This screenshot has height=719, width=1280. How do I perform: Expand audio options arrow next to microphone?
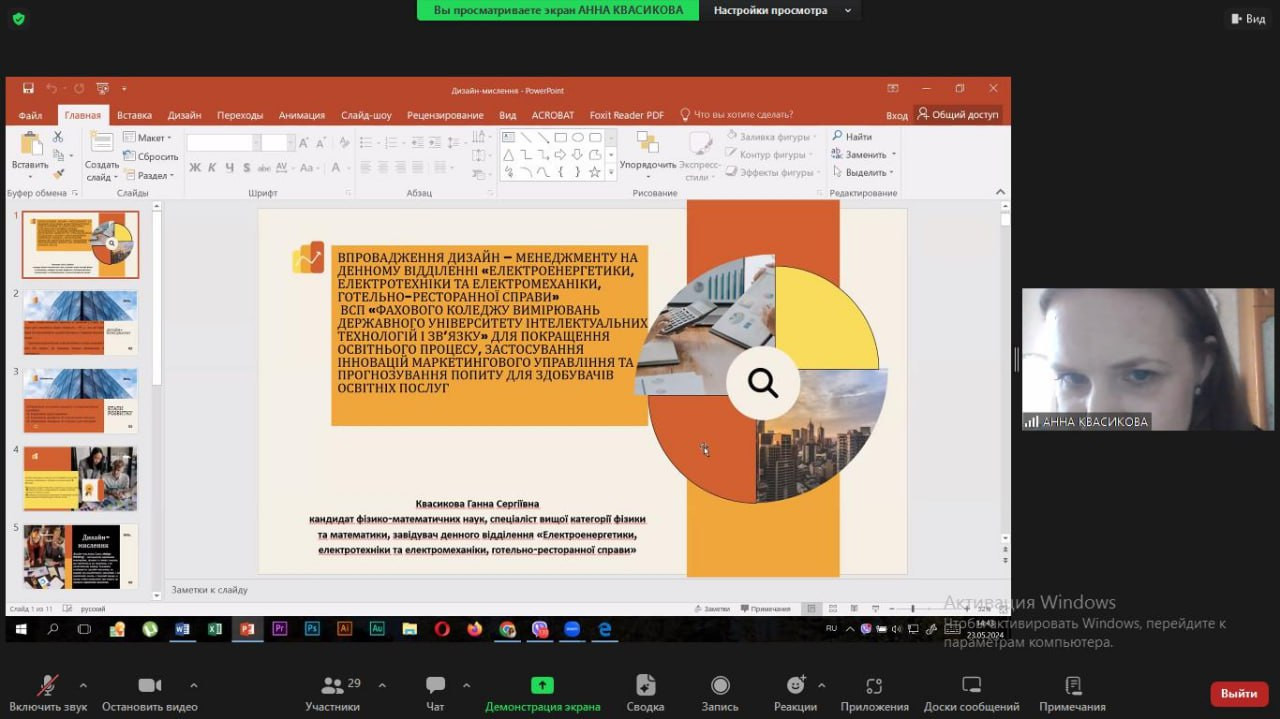tap(83, 685)
